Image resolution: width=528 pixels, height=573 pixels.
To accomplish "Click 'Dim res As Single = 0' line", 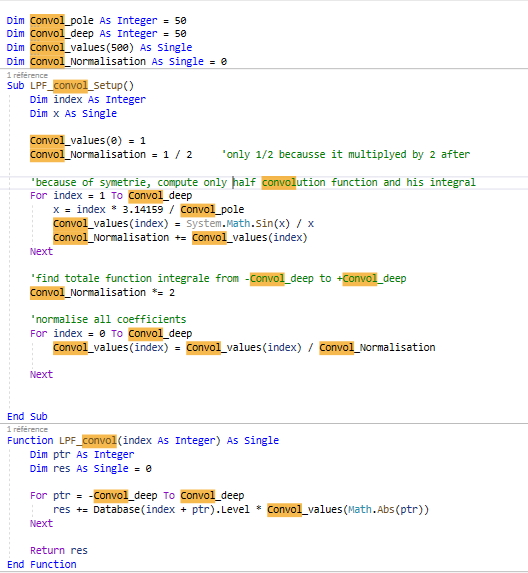I will tap(91, 468).
